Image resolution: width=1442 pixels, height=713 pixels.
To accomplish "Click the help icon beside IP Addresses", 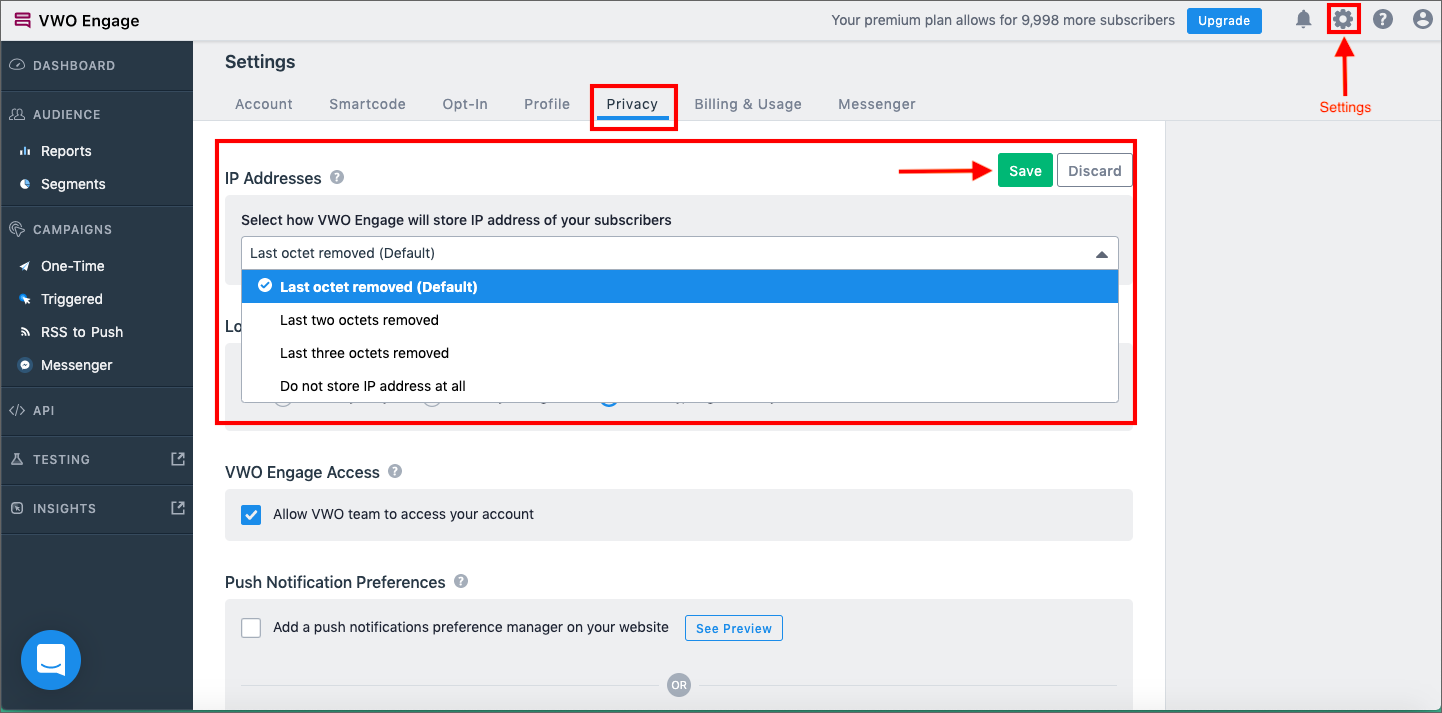I will [337, 177].
